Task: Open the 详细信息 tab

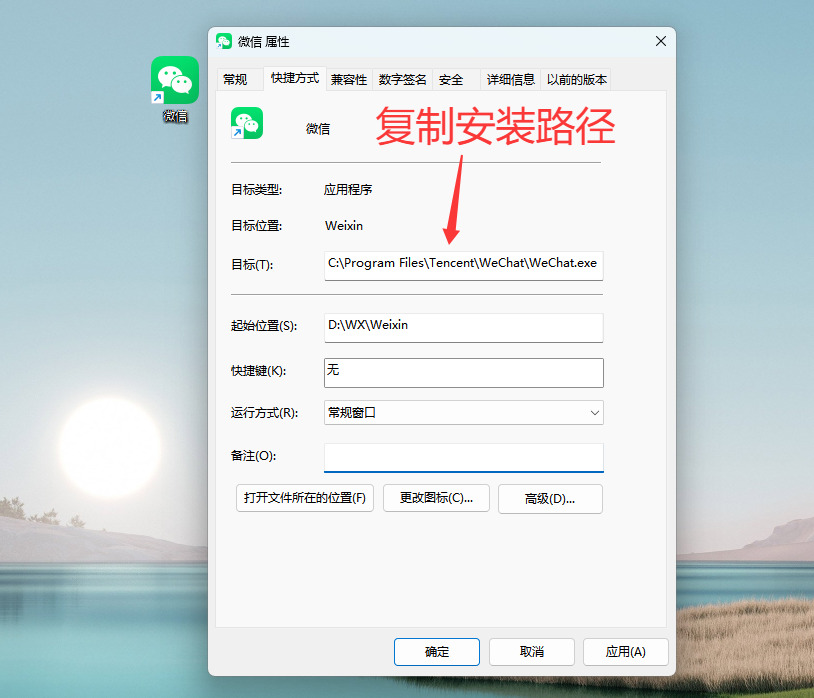Action: 510,79
